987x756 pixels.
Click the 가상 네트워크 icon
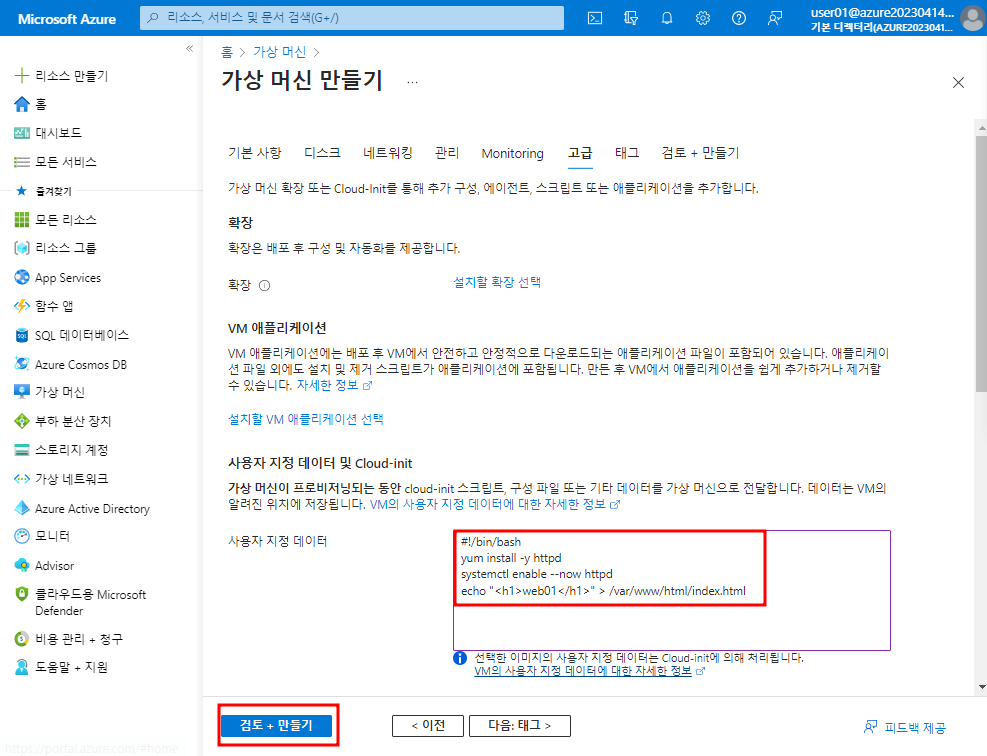click(22, 478)
